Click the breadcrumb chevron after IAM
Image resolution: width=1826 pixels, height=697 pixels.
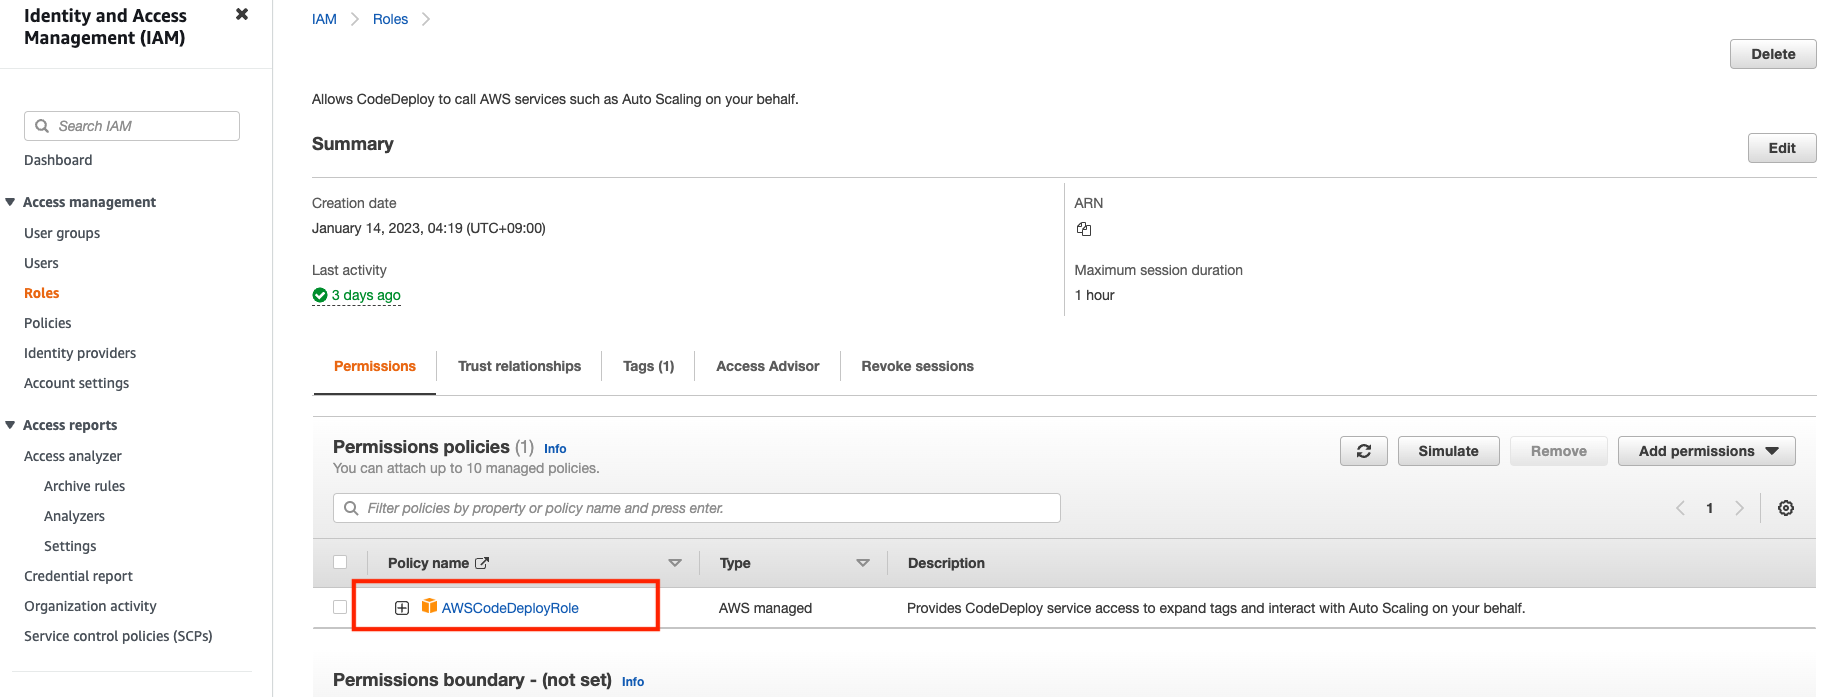[x=355, y=19]
